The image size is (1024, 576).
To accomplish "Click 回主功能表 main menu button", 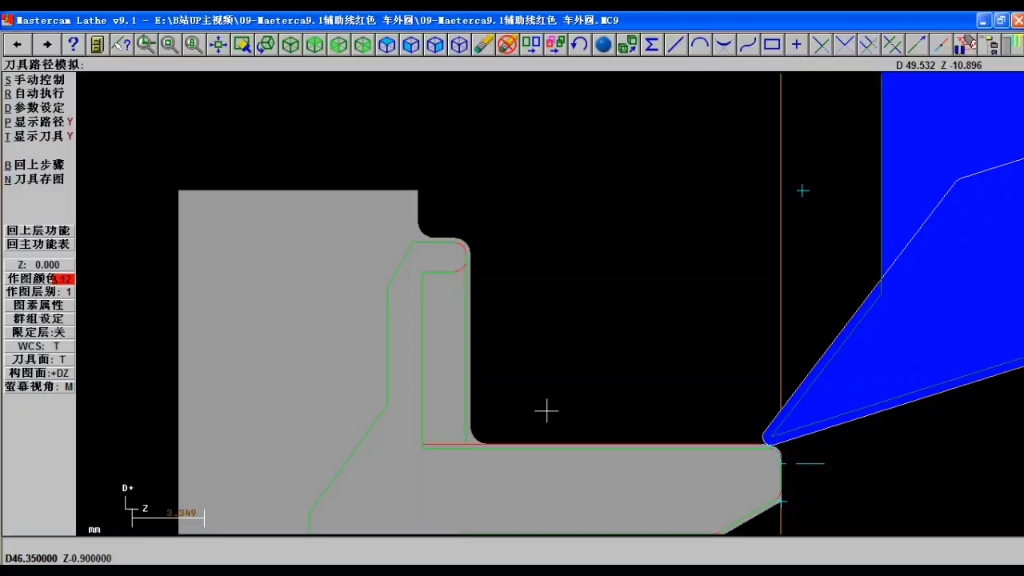I will click(39, 244).
